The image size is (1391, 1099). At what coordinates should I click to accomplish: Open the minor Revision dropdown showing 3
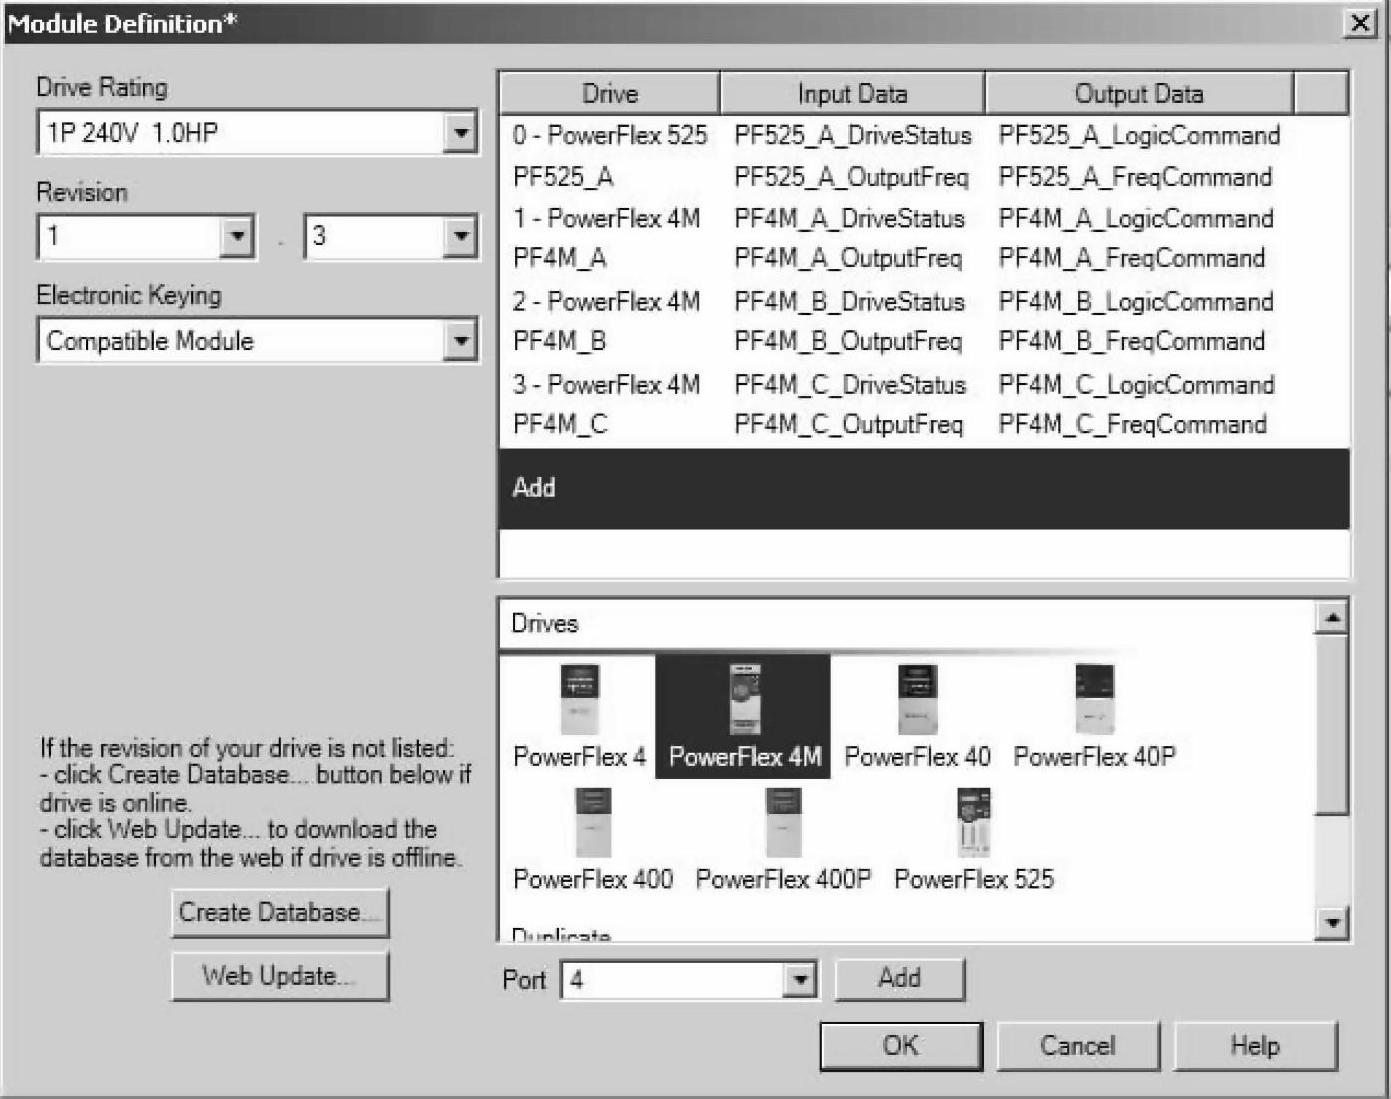coord(460,236)
